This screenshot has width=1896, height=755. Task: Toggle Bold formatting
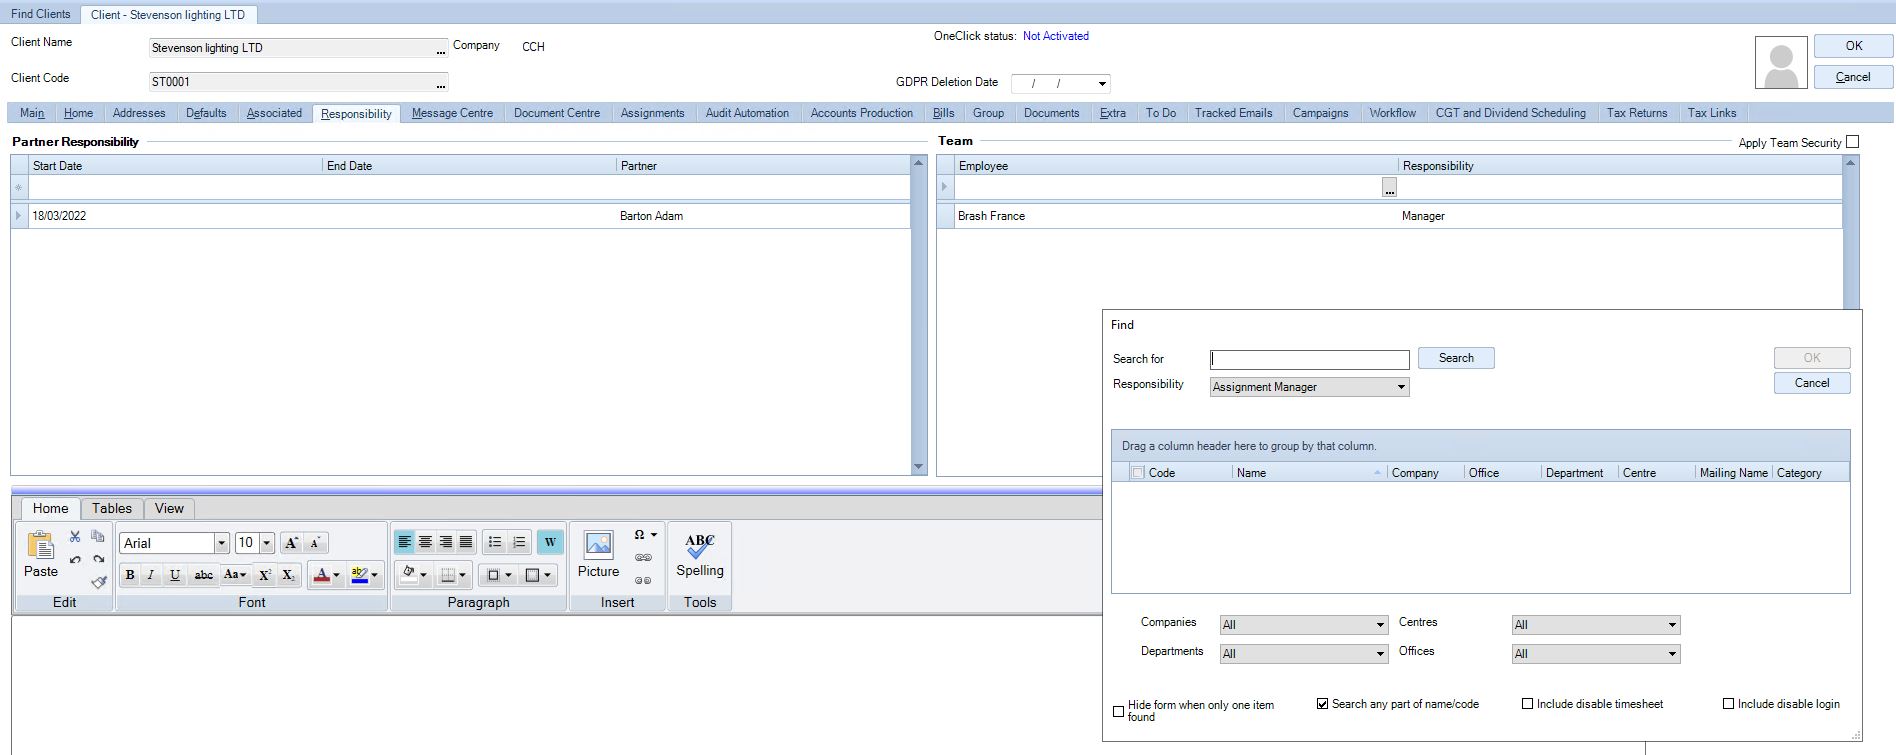point(130,575)
